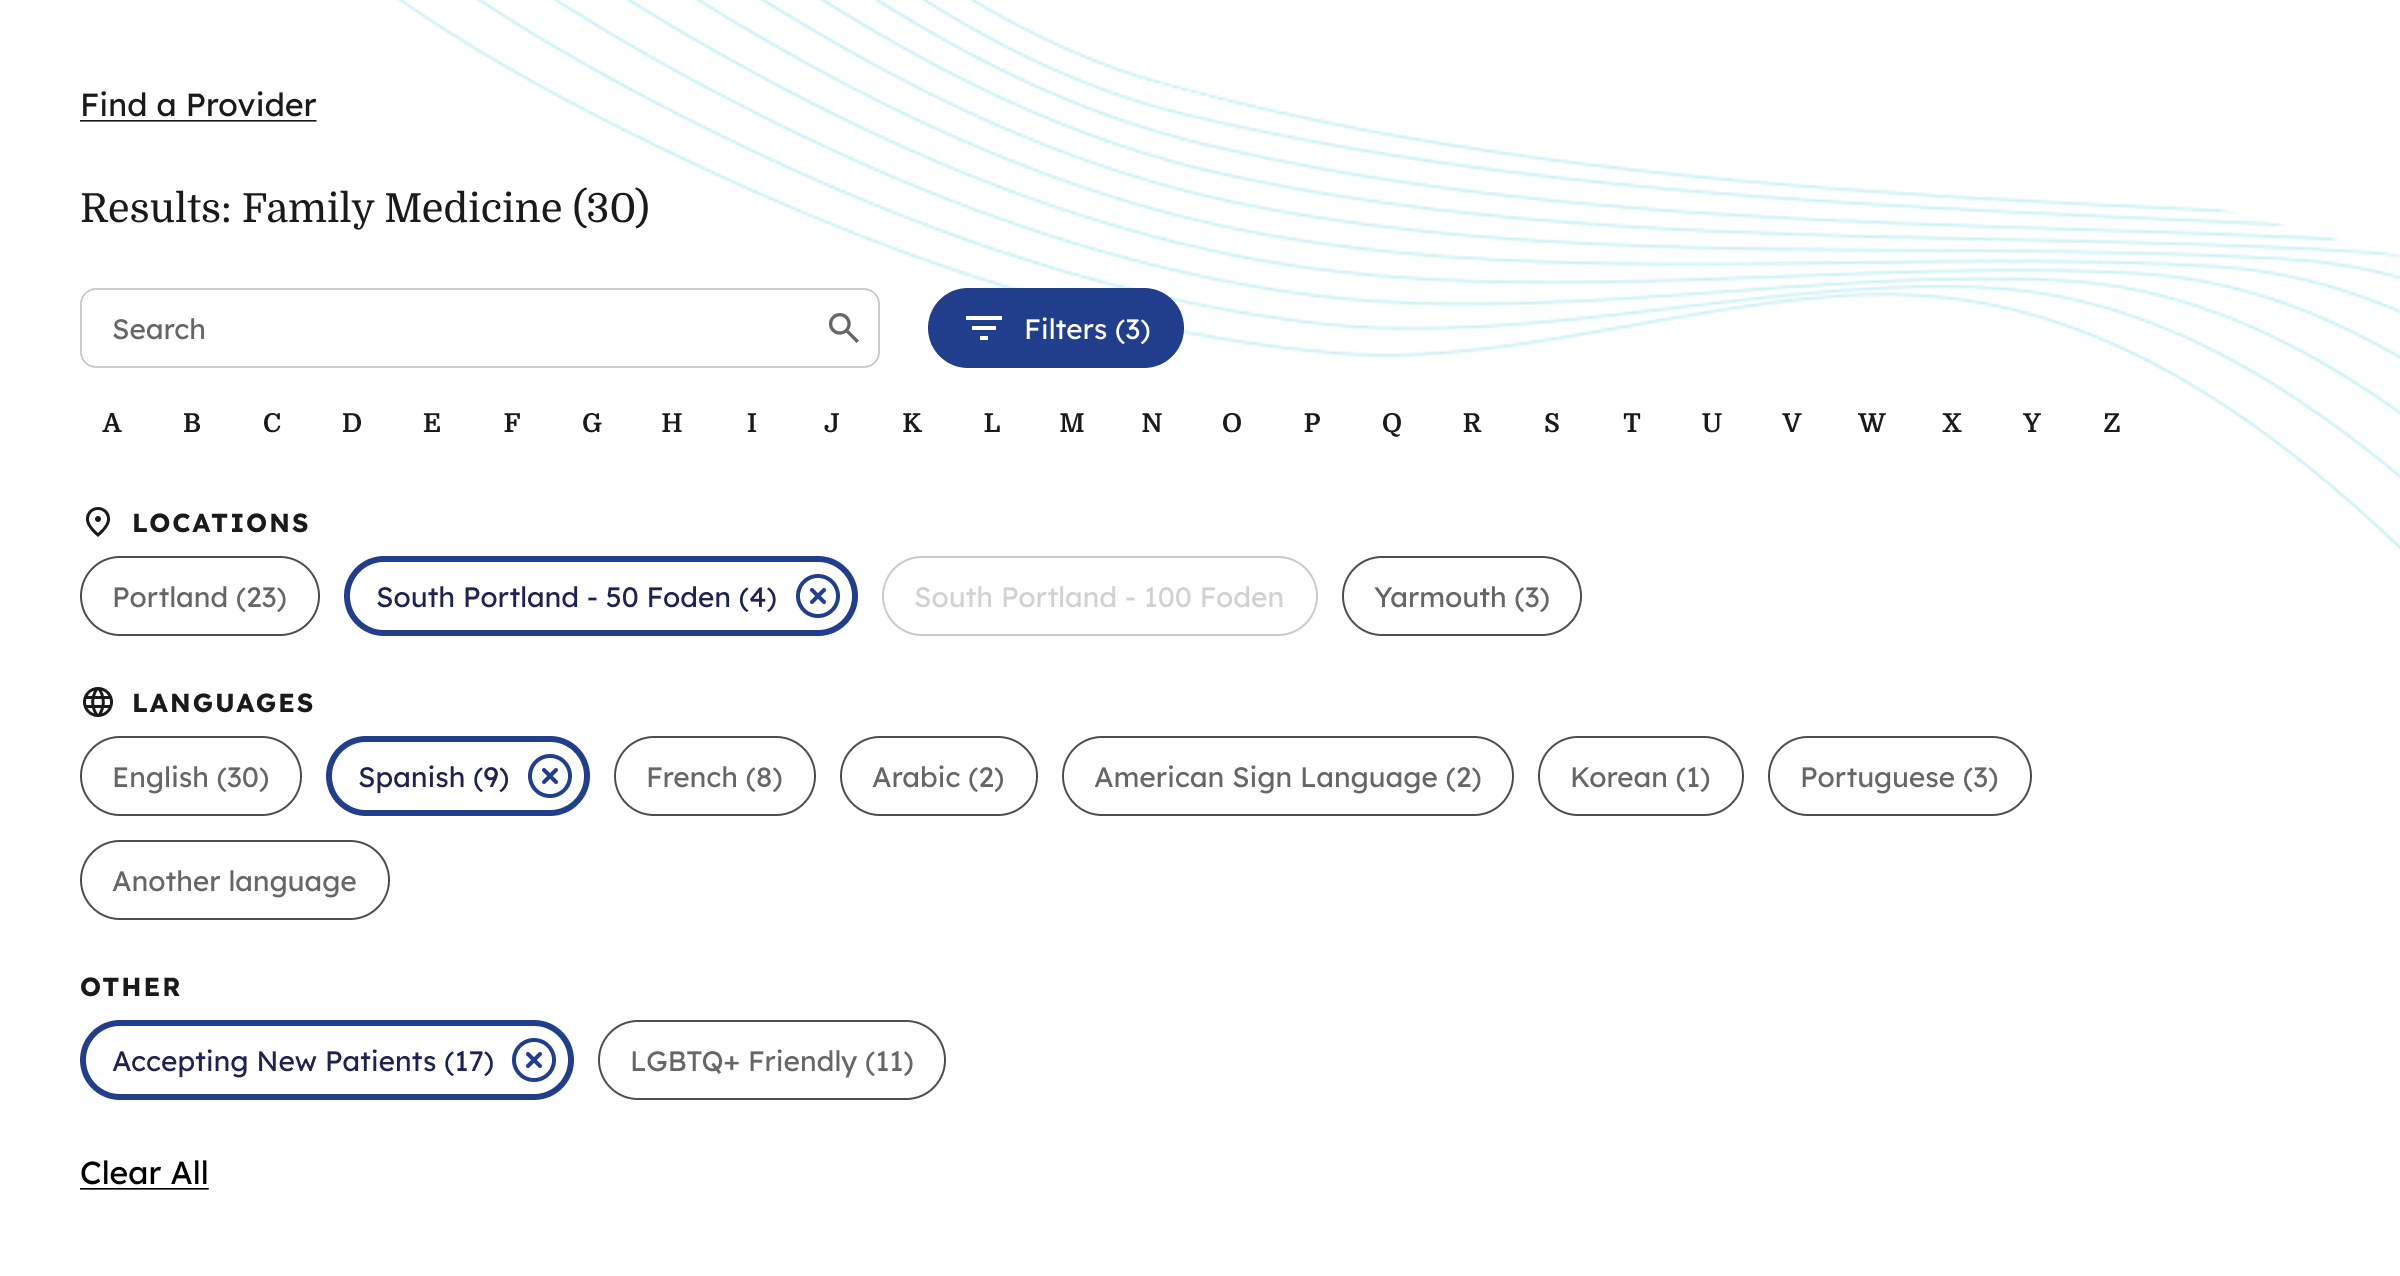Image resolution: width=2400 pixels, height=1276 pixels.
Task: Remove South Portland - 50 Foden filter
Action: 818,597
